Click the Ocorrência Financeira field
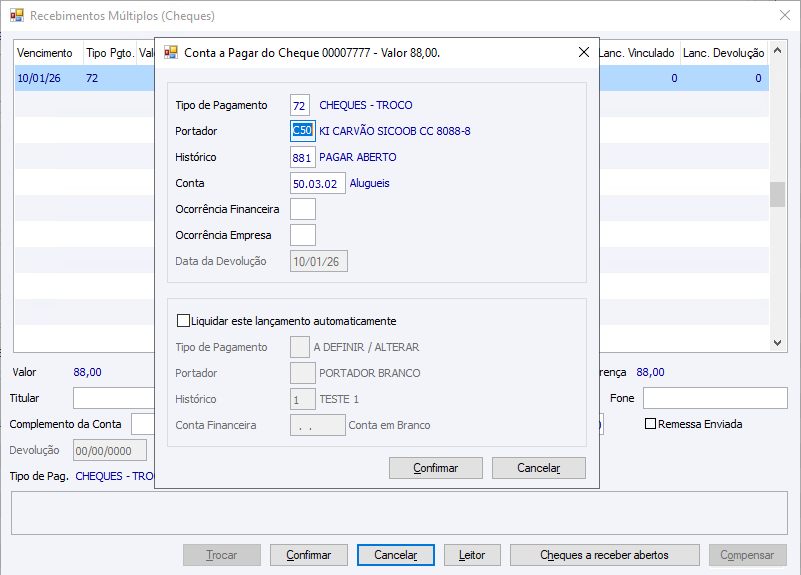The width and height of the screenshot is (801, 575). click(x=303, y=209)
